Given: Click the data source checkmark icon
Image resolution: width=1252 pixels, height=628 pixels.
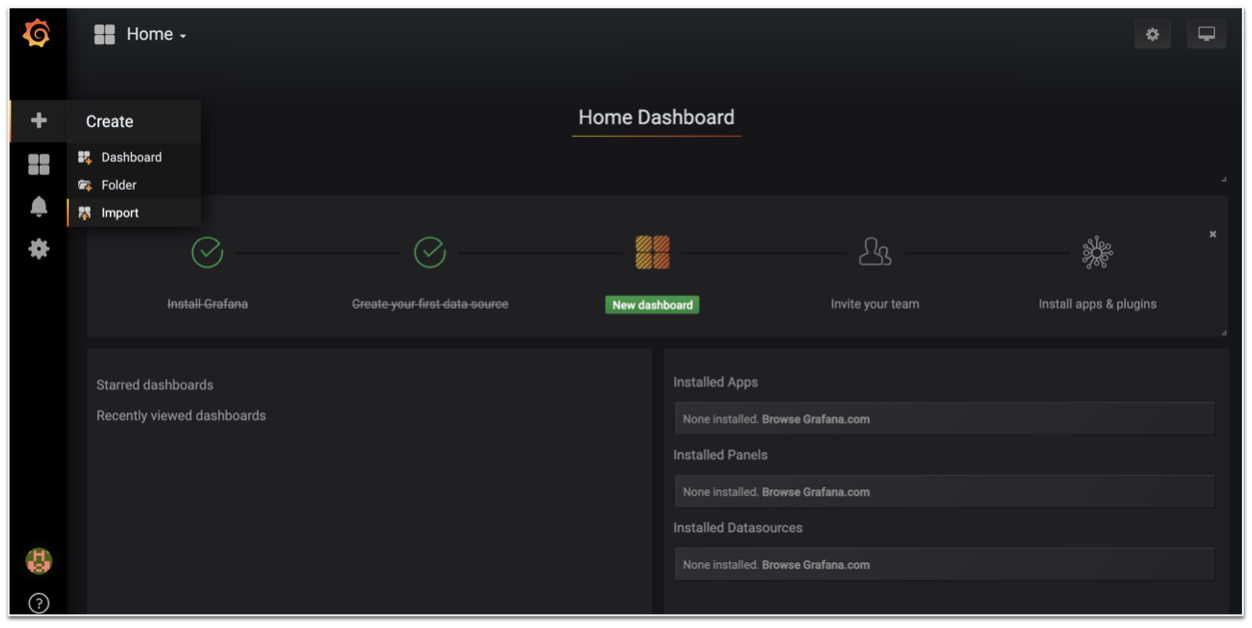Looking at the screenshot, I should click(430, 252).
